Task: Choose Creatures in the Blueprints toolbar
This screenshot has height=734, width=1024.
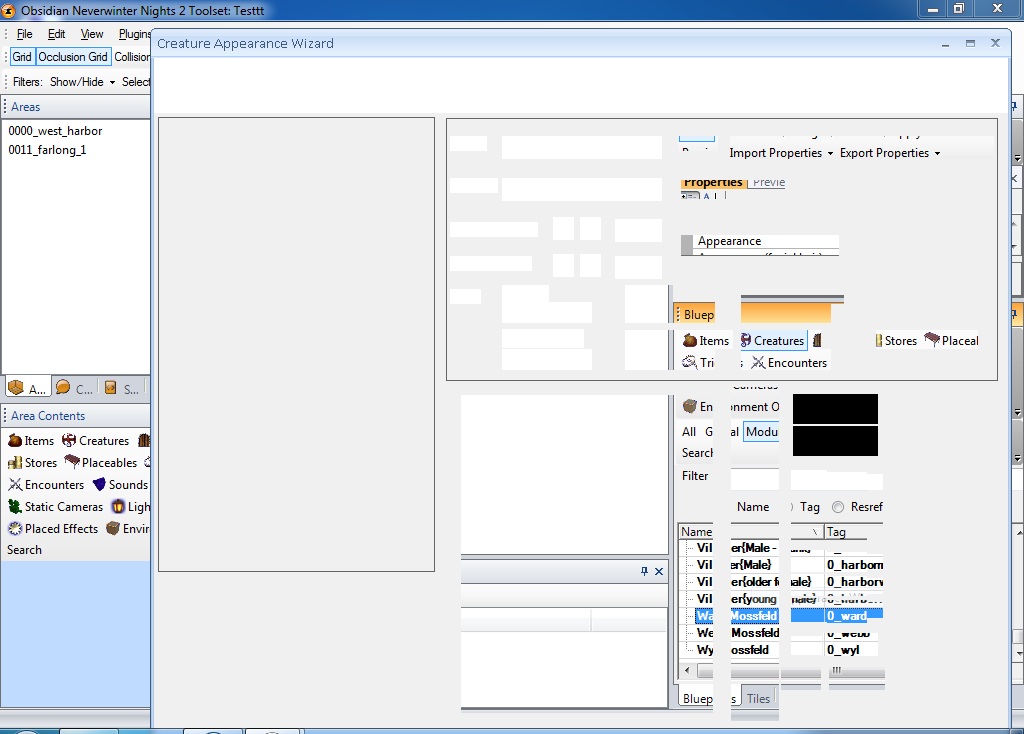Action: 772,340
